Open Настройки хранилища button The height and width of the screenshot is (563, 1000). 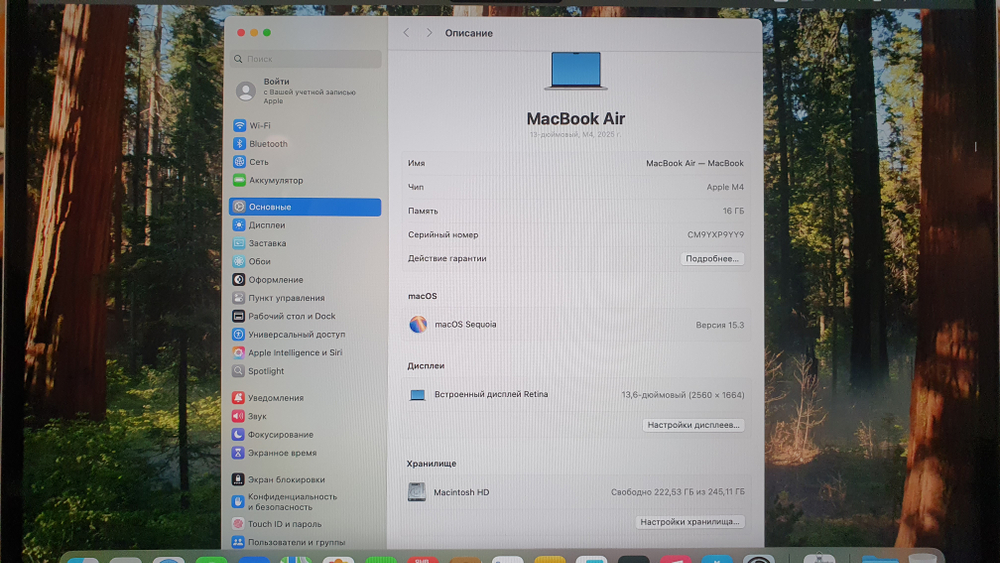click(689, 522)
